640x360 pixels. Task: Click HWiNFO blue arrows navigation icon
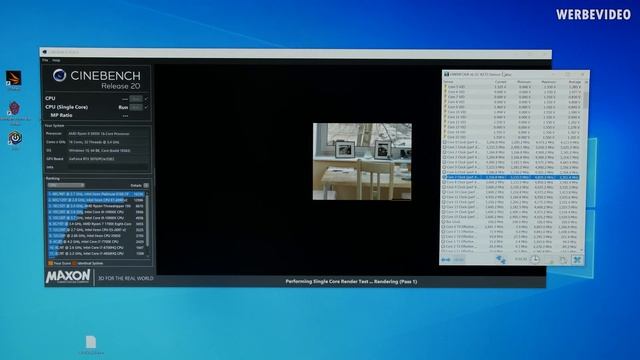pyautogui.click(x=445, y=260)
